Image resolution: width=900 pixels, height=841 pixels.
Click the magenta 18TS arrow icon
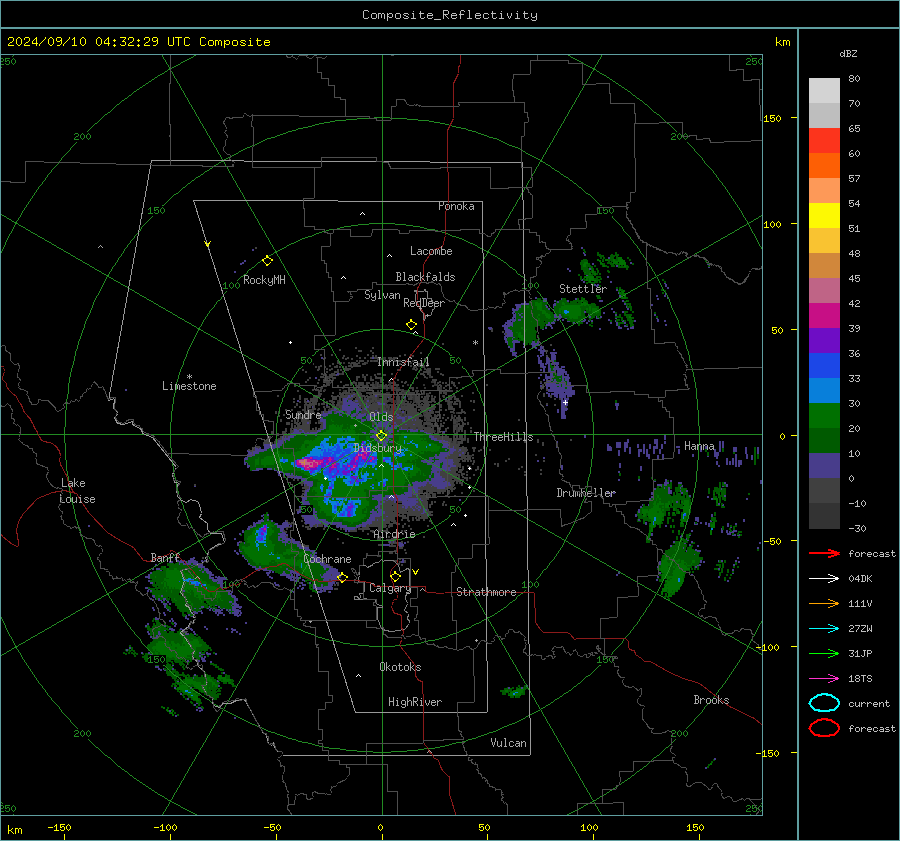coord(824,679)
